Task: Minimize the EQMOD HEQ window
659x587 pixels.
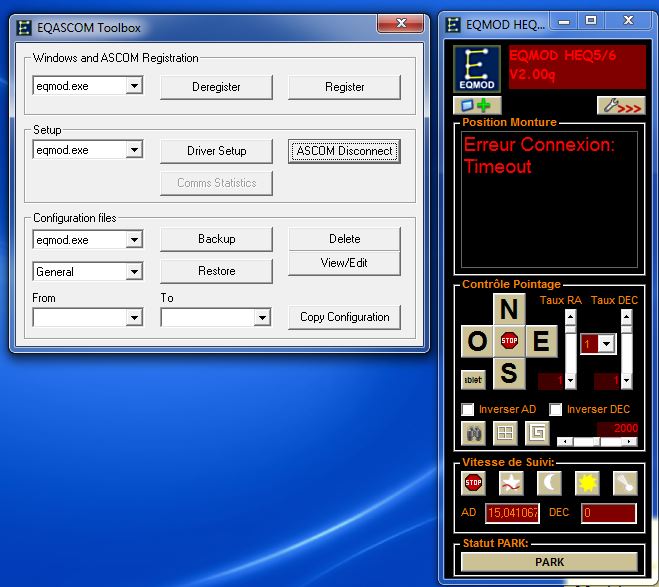Action: [x=564, y=21]
